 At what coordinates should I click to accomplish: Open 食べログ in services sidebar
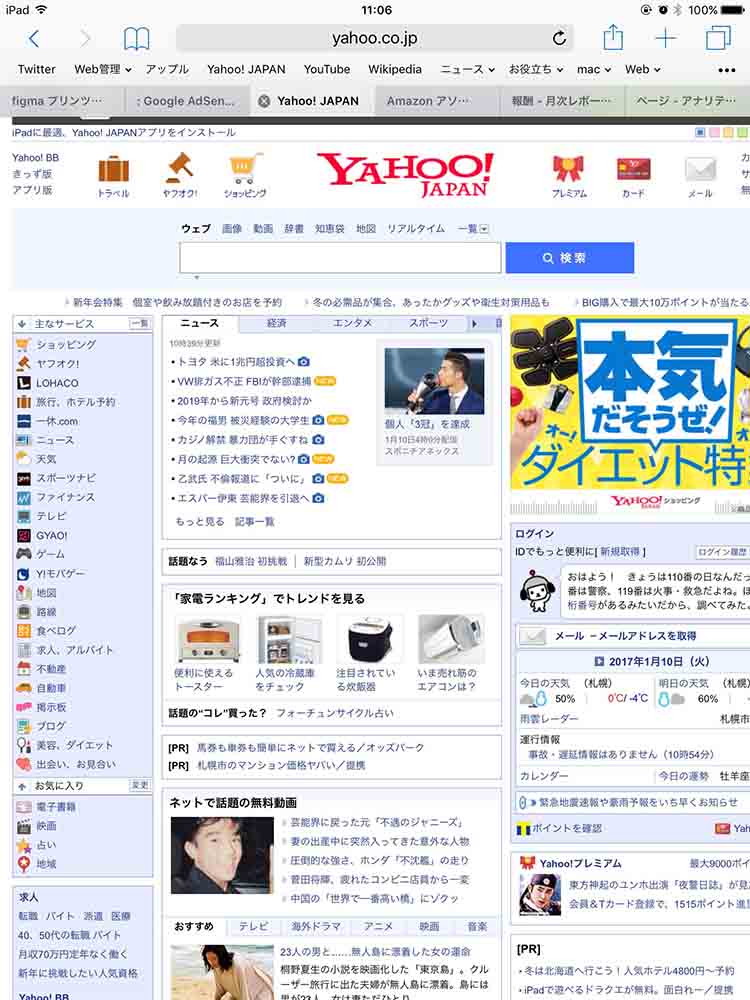pos(56,630)
